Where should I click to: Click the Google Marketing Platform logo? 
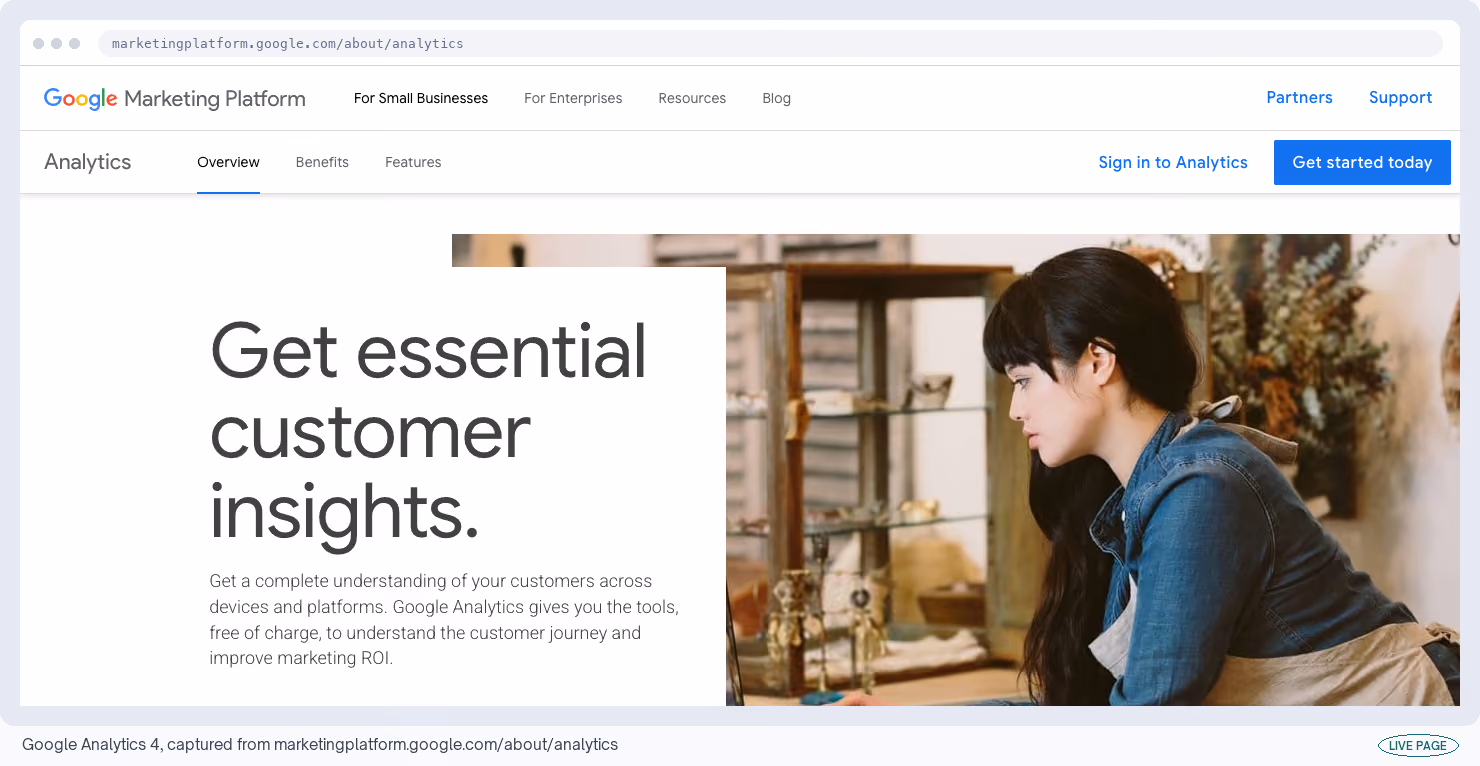pyautogui.click(x=175, y=98)
